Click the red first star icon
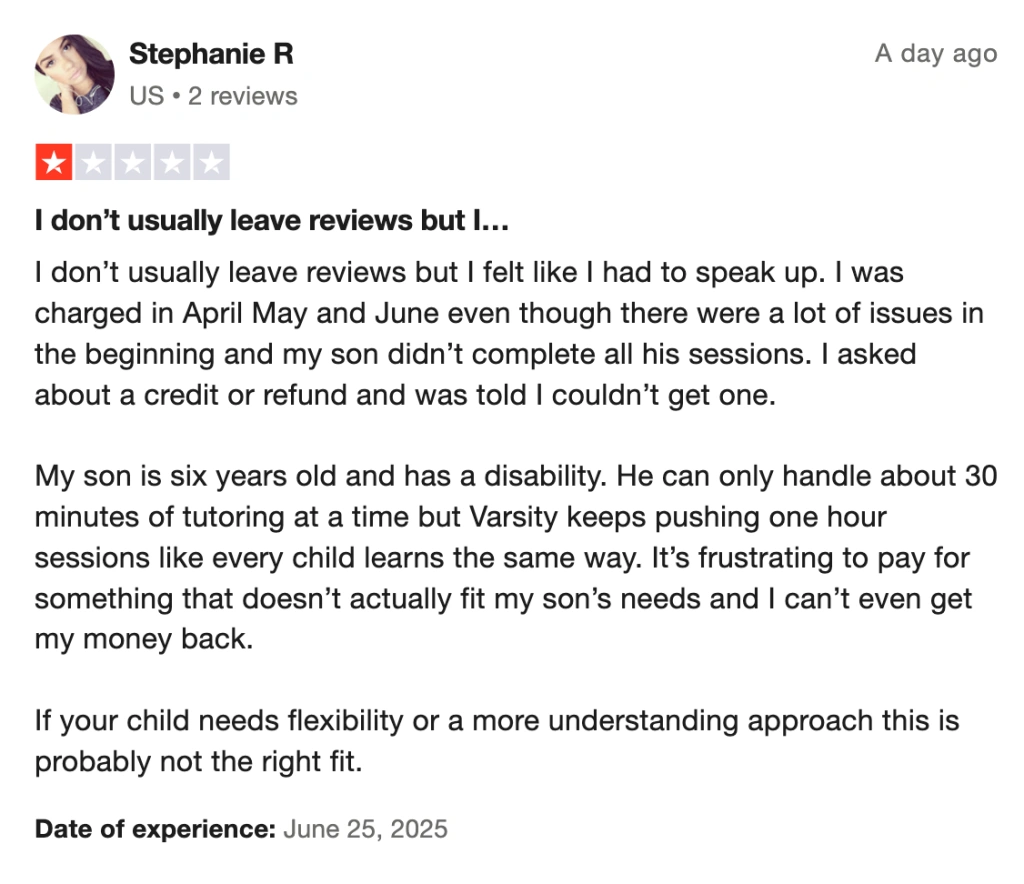The width and height of the screenshot is (1024, 884). point(54,162)
